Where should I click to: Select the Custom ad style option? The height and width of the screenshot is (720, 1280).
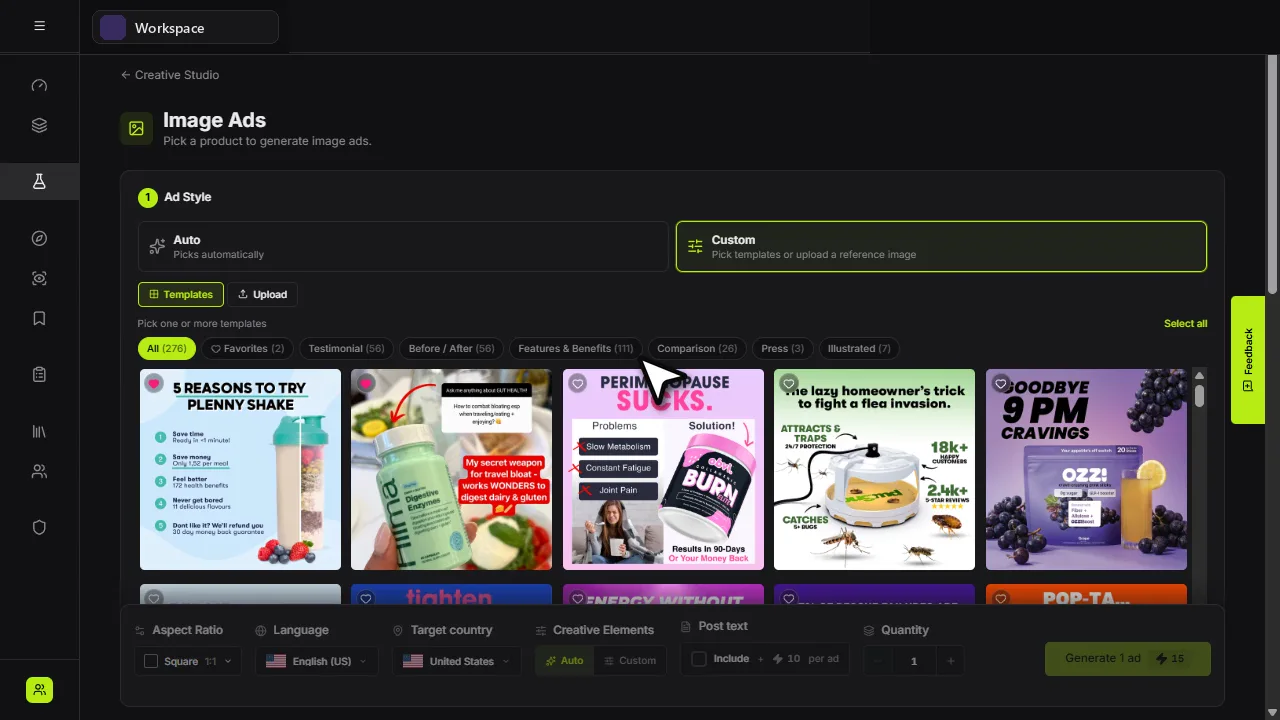(941, 246)
